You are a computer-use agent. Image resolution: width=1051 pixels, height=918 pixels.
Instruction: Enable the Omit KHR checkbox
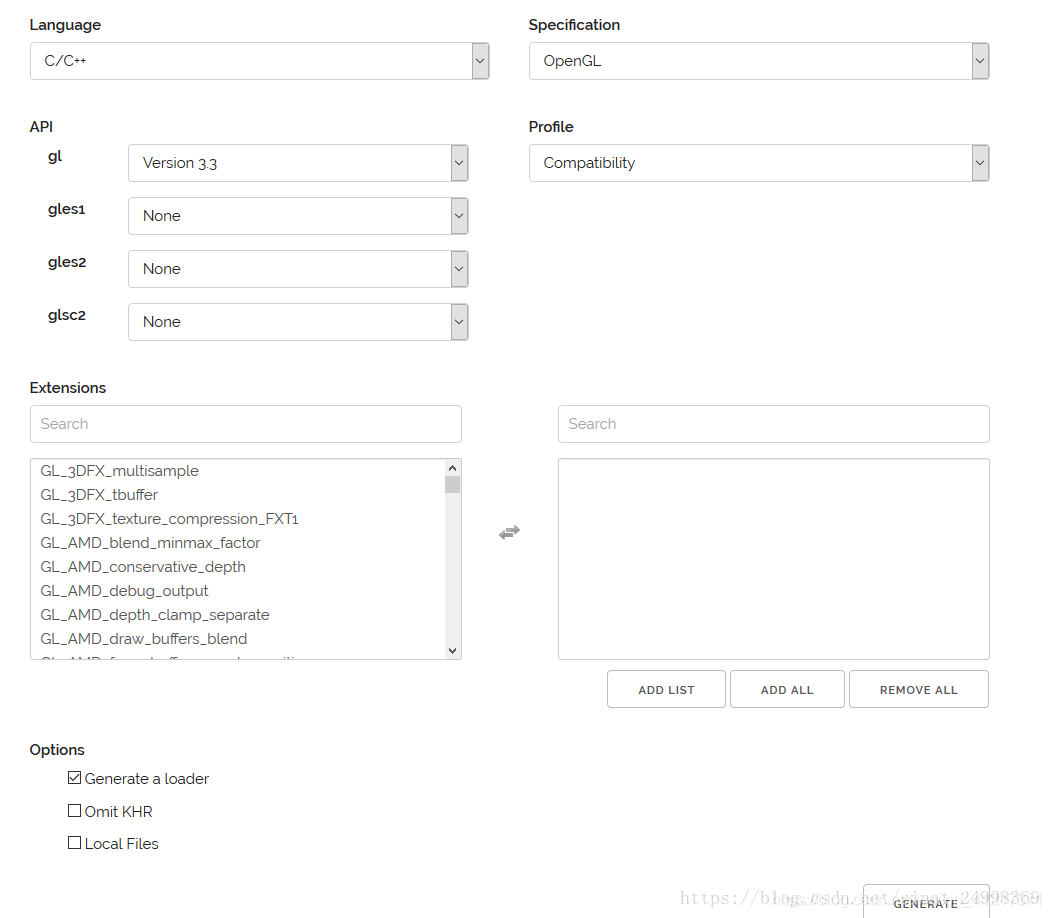pyautogui.click(x=74, y=811)
